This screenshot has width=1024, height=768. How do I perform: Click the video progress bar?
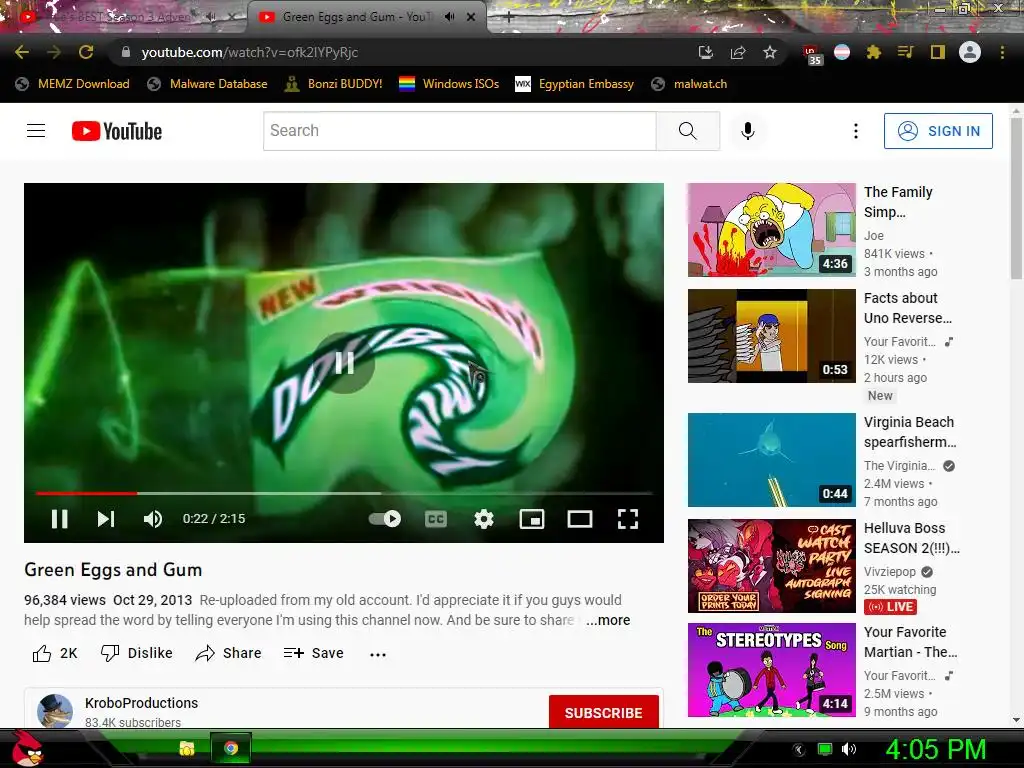(x=344, y=493)
